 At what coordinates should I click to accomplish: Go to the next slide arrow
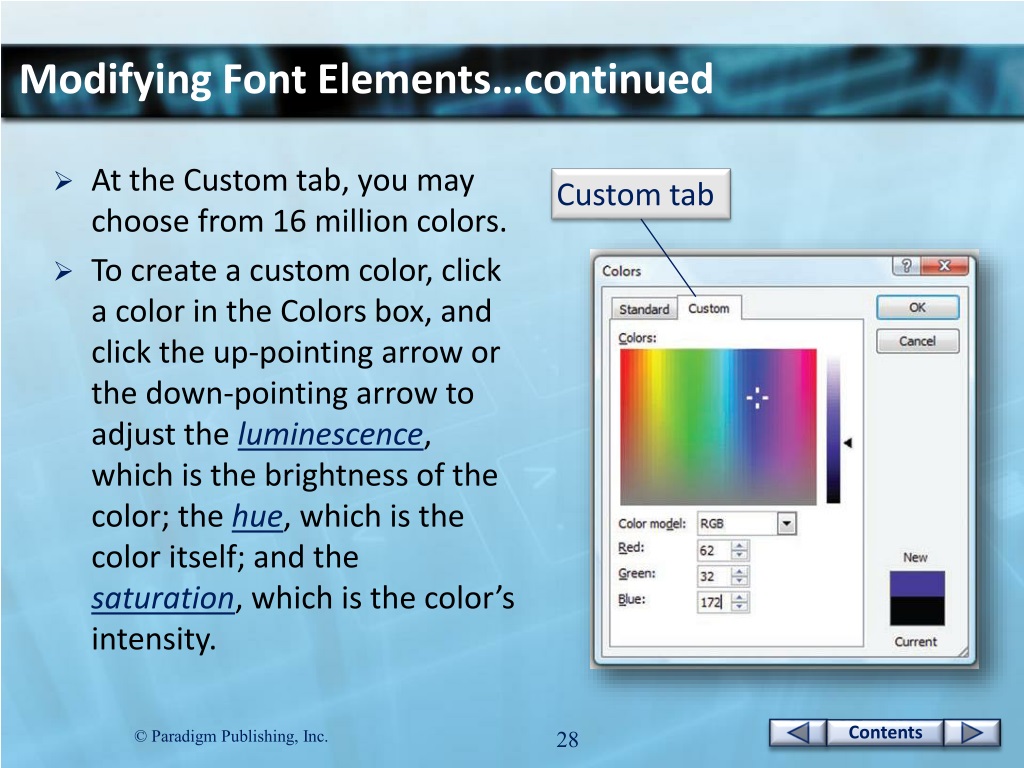pos(972,732)
